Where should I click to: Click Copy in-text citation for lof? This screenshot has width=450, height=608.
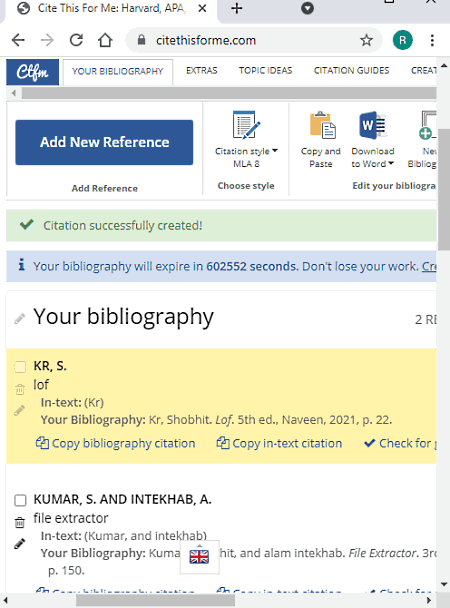279,443
